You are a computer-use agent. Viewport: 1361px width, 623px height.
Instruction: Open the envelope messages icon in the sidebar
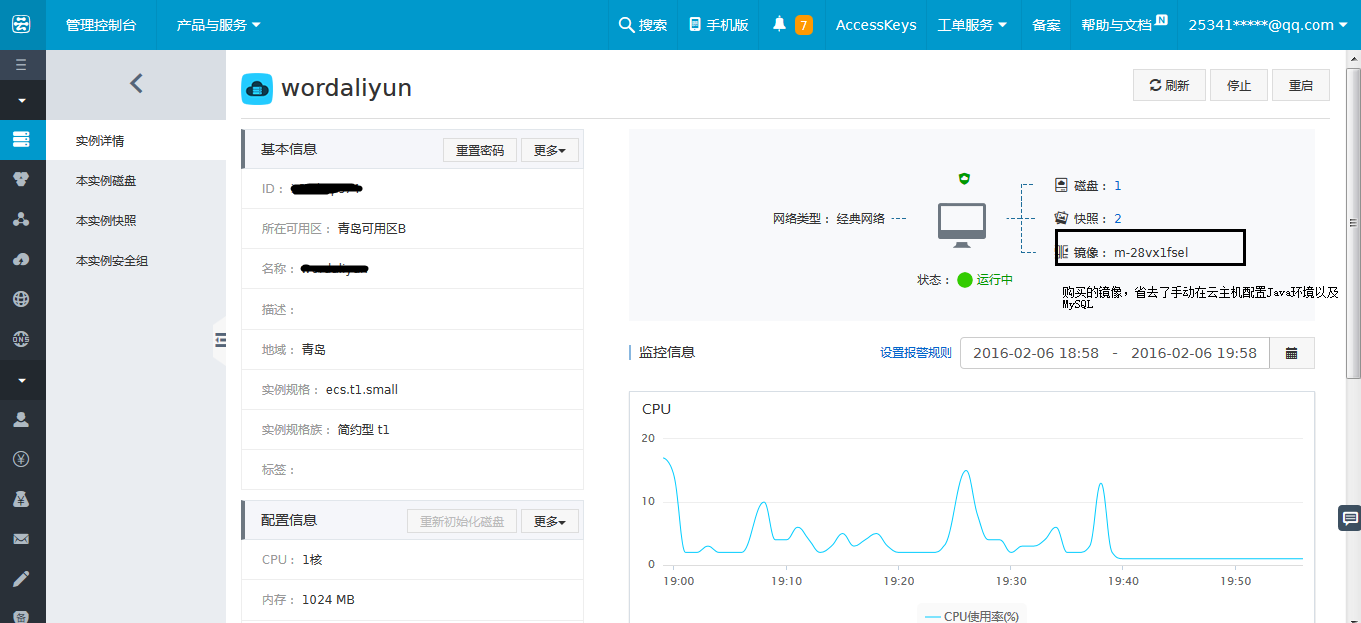pos(22,539)
